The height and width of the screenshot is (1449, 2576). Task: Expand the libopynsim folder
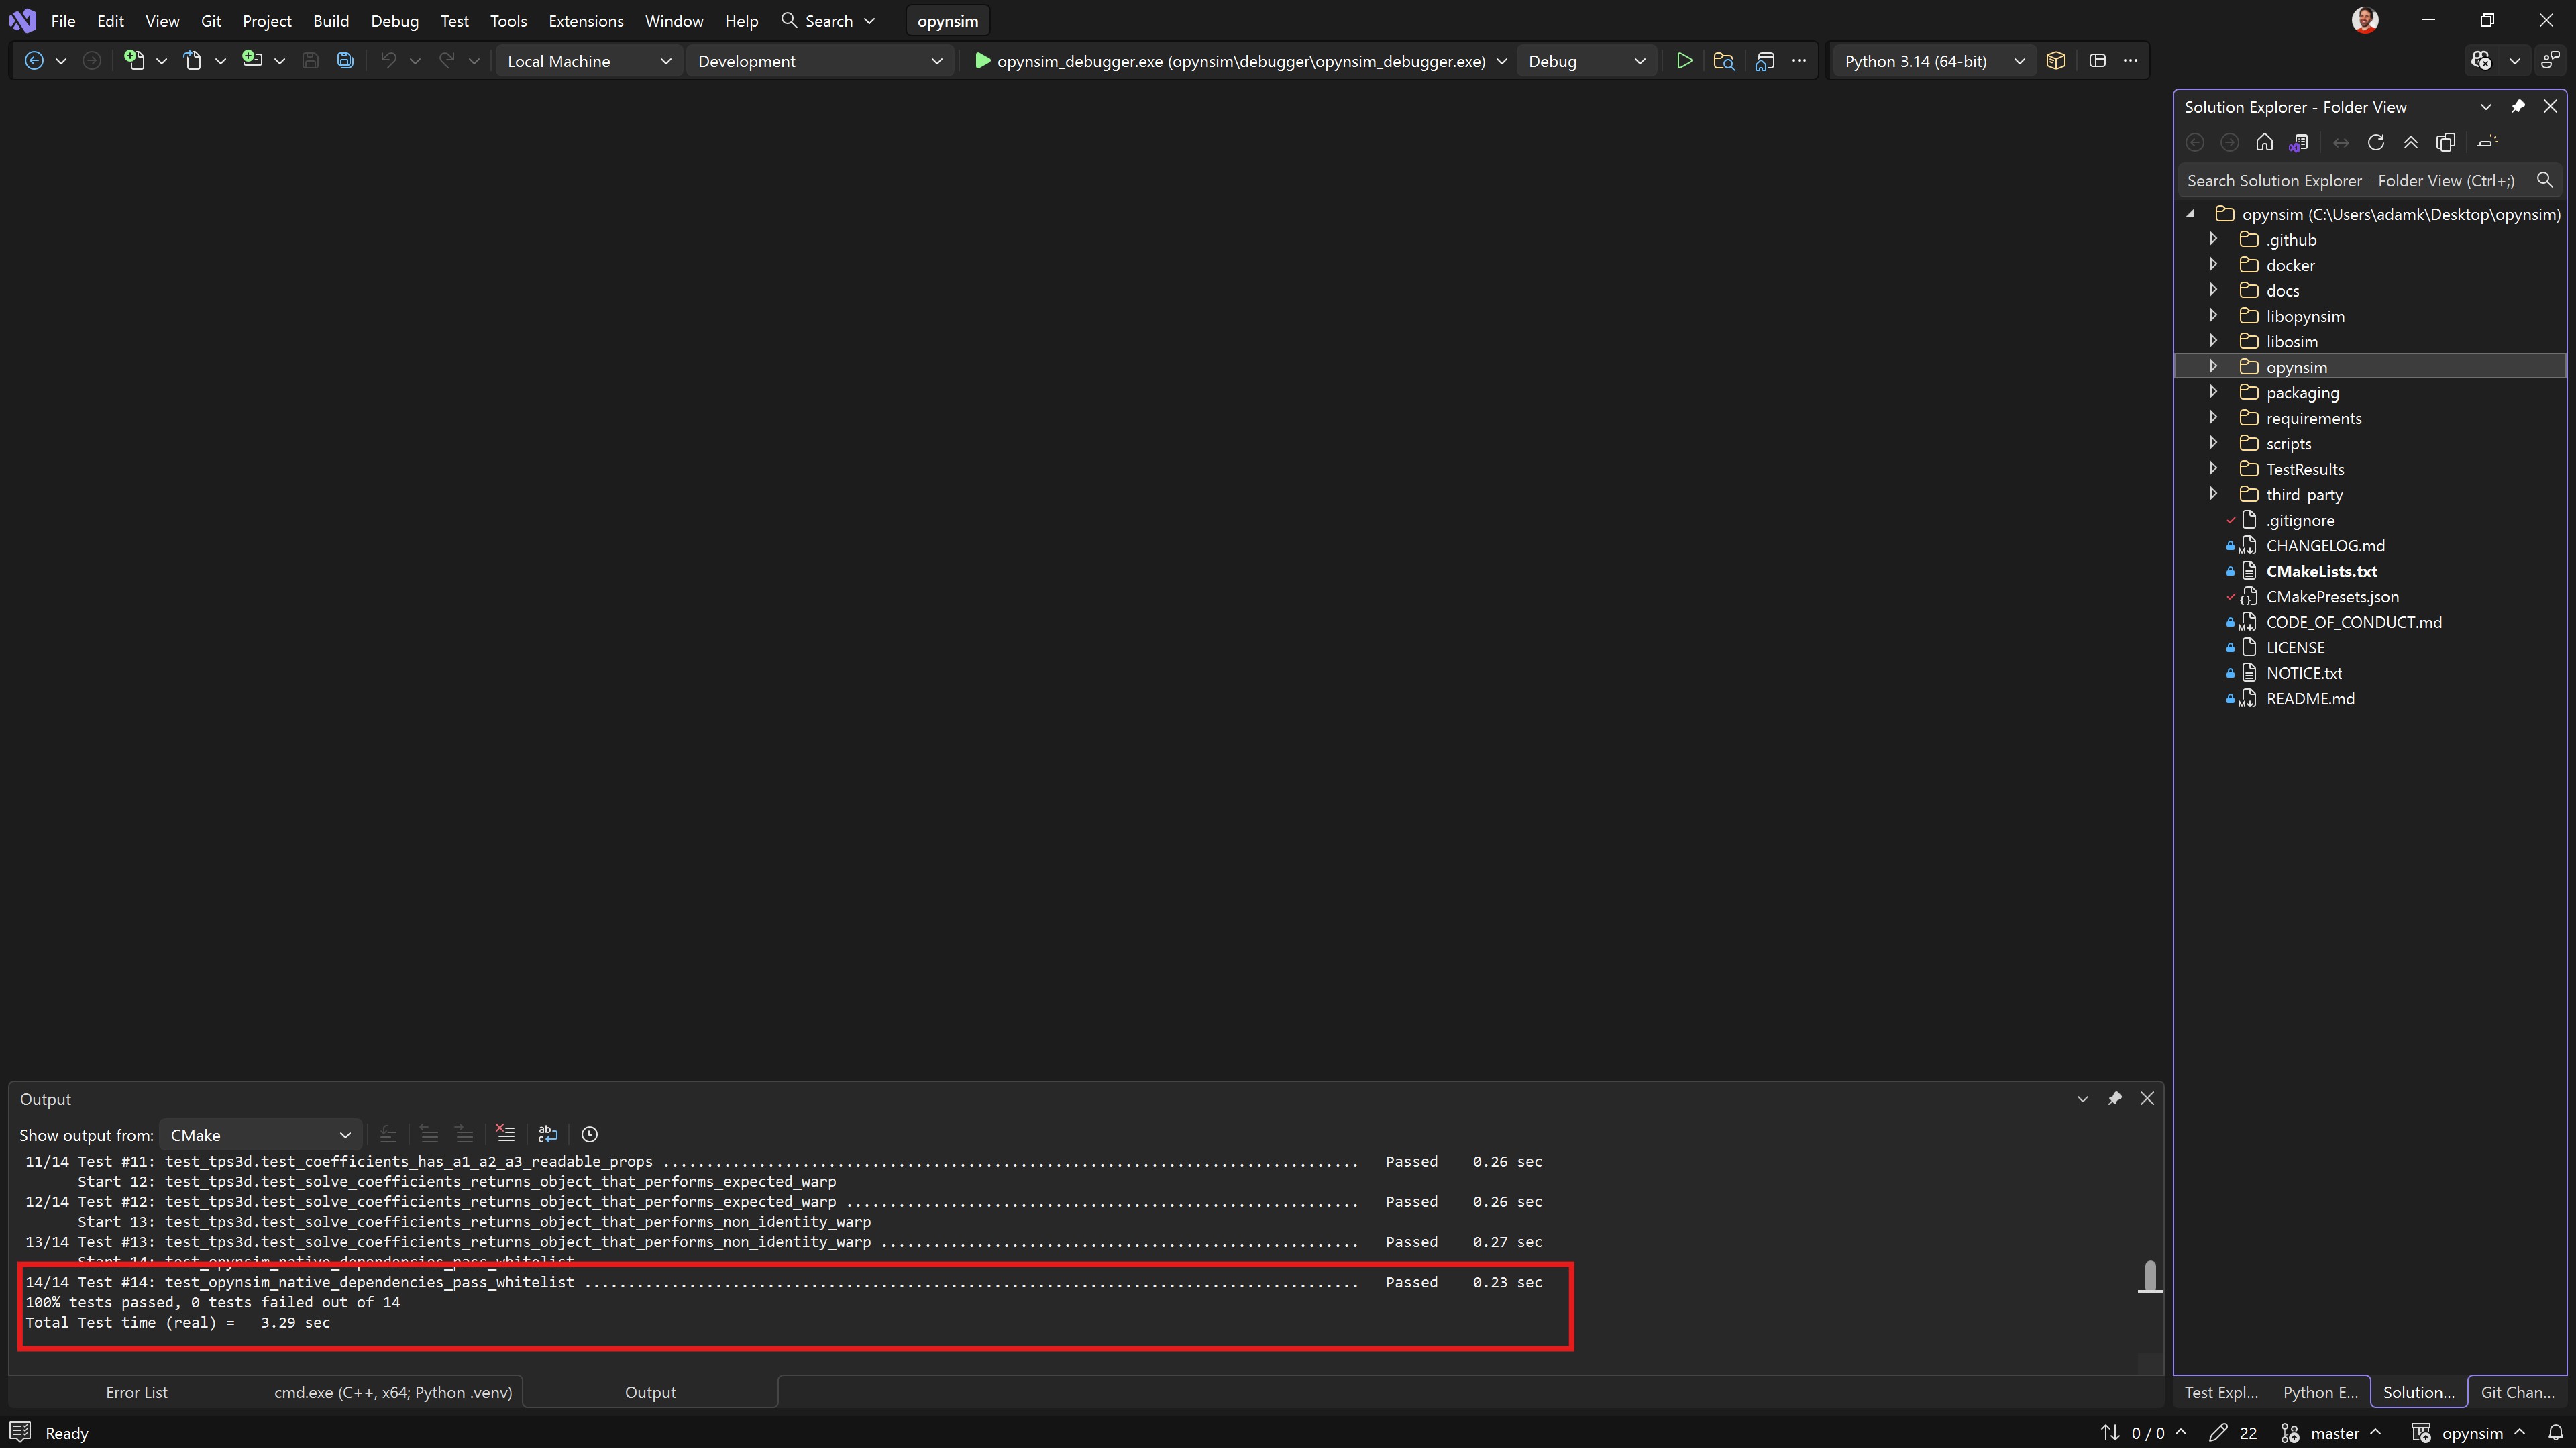pos(2213,316)
